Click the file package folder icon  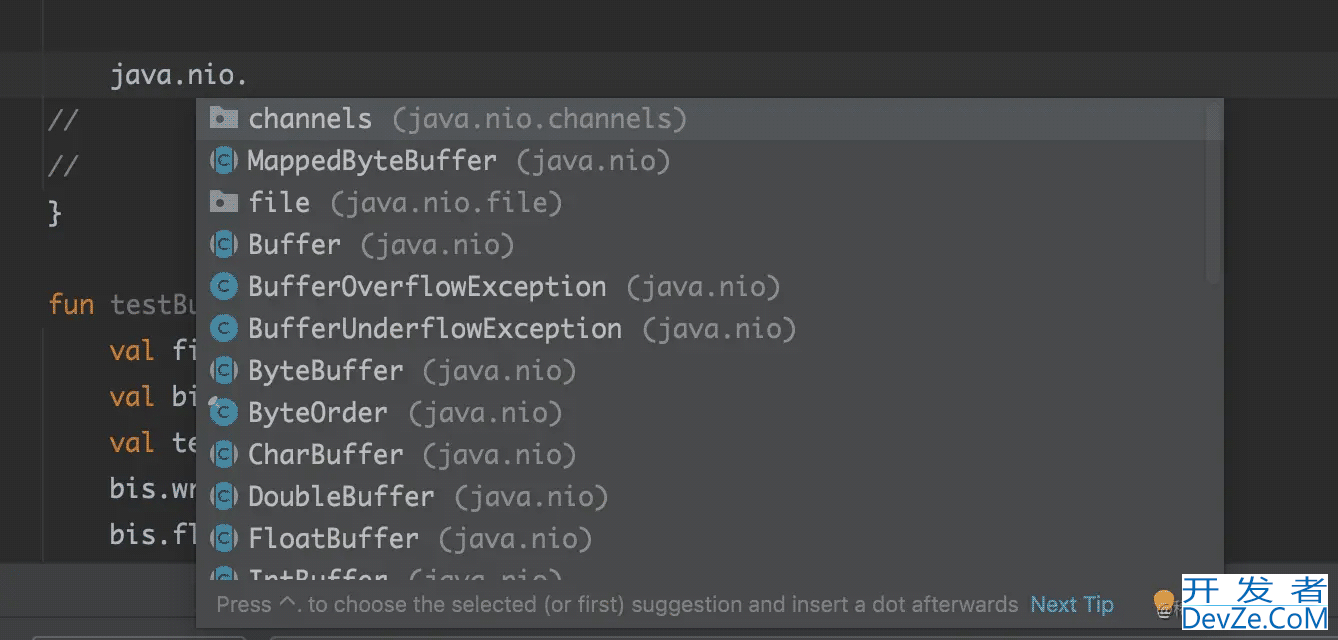[224, 202]
